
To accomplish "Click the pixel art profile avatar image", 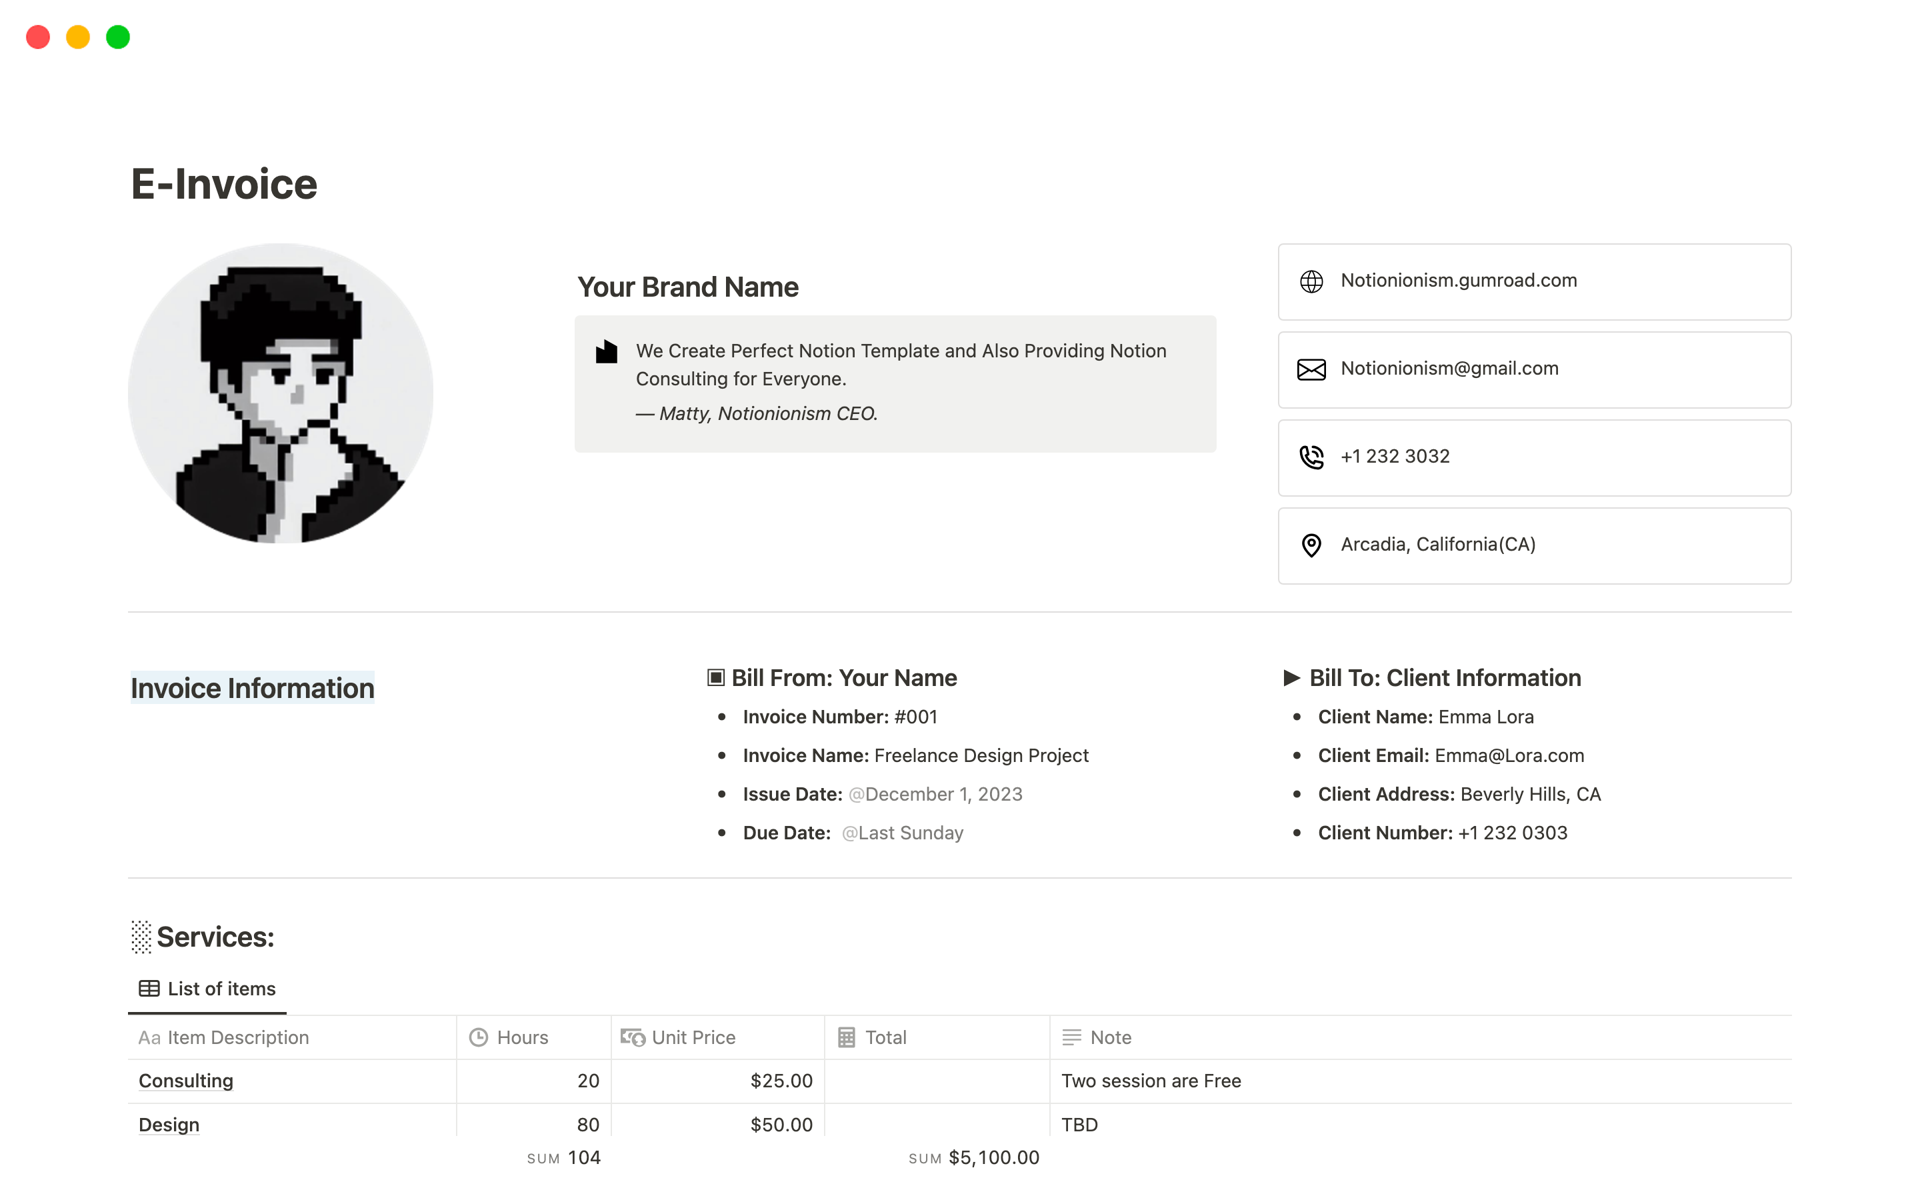I will click(281, 394).
